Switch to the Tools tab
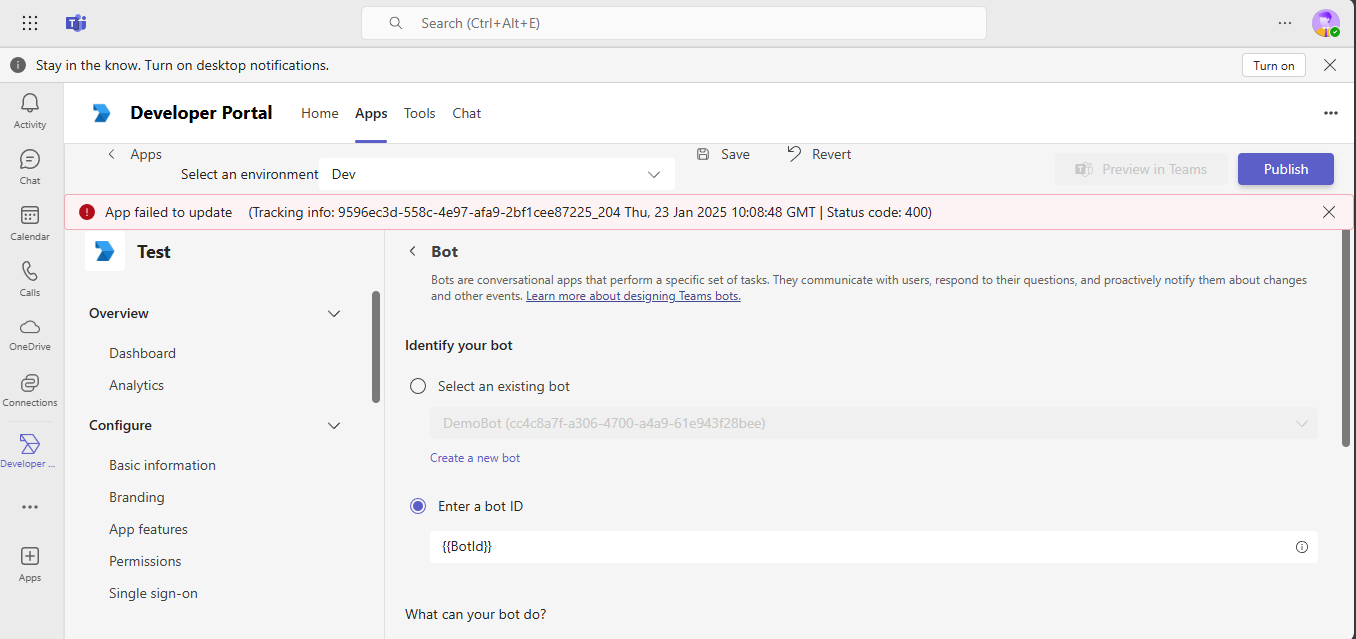Image resolution: width=1356 pixels, height=639 pixels. click(x=419, y=113)
